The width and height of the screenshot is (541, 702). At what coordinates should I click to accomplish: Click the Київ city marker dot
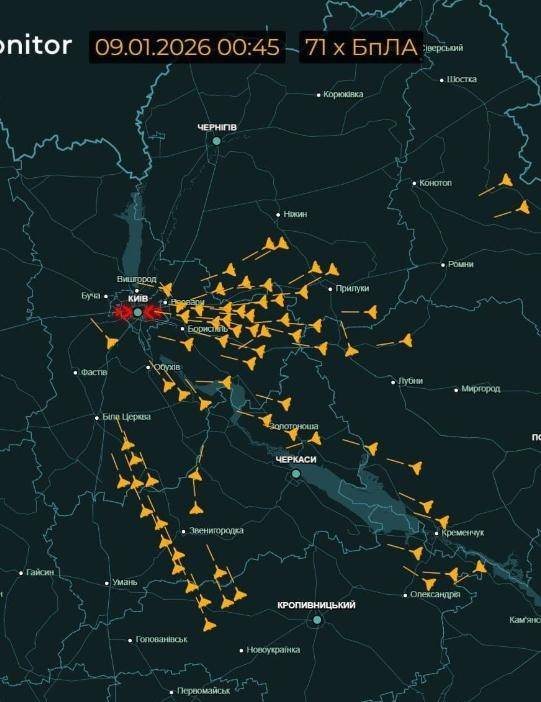click(137, 312)
